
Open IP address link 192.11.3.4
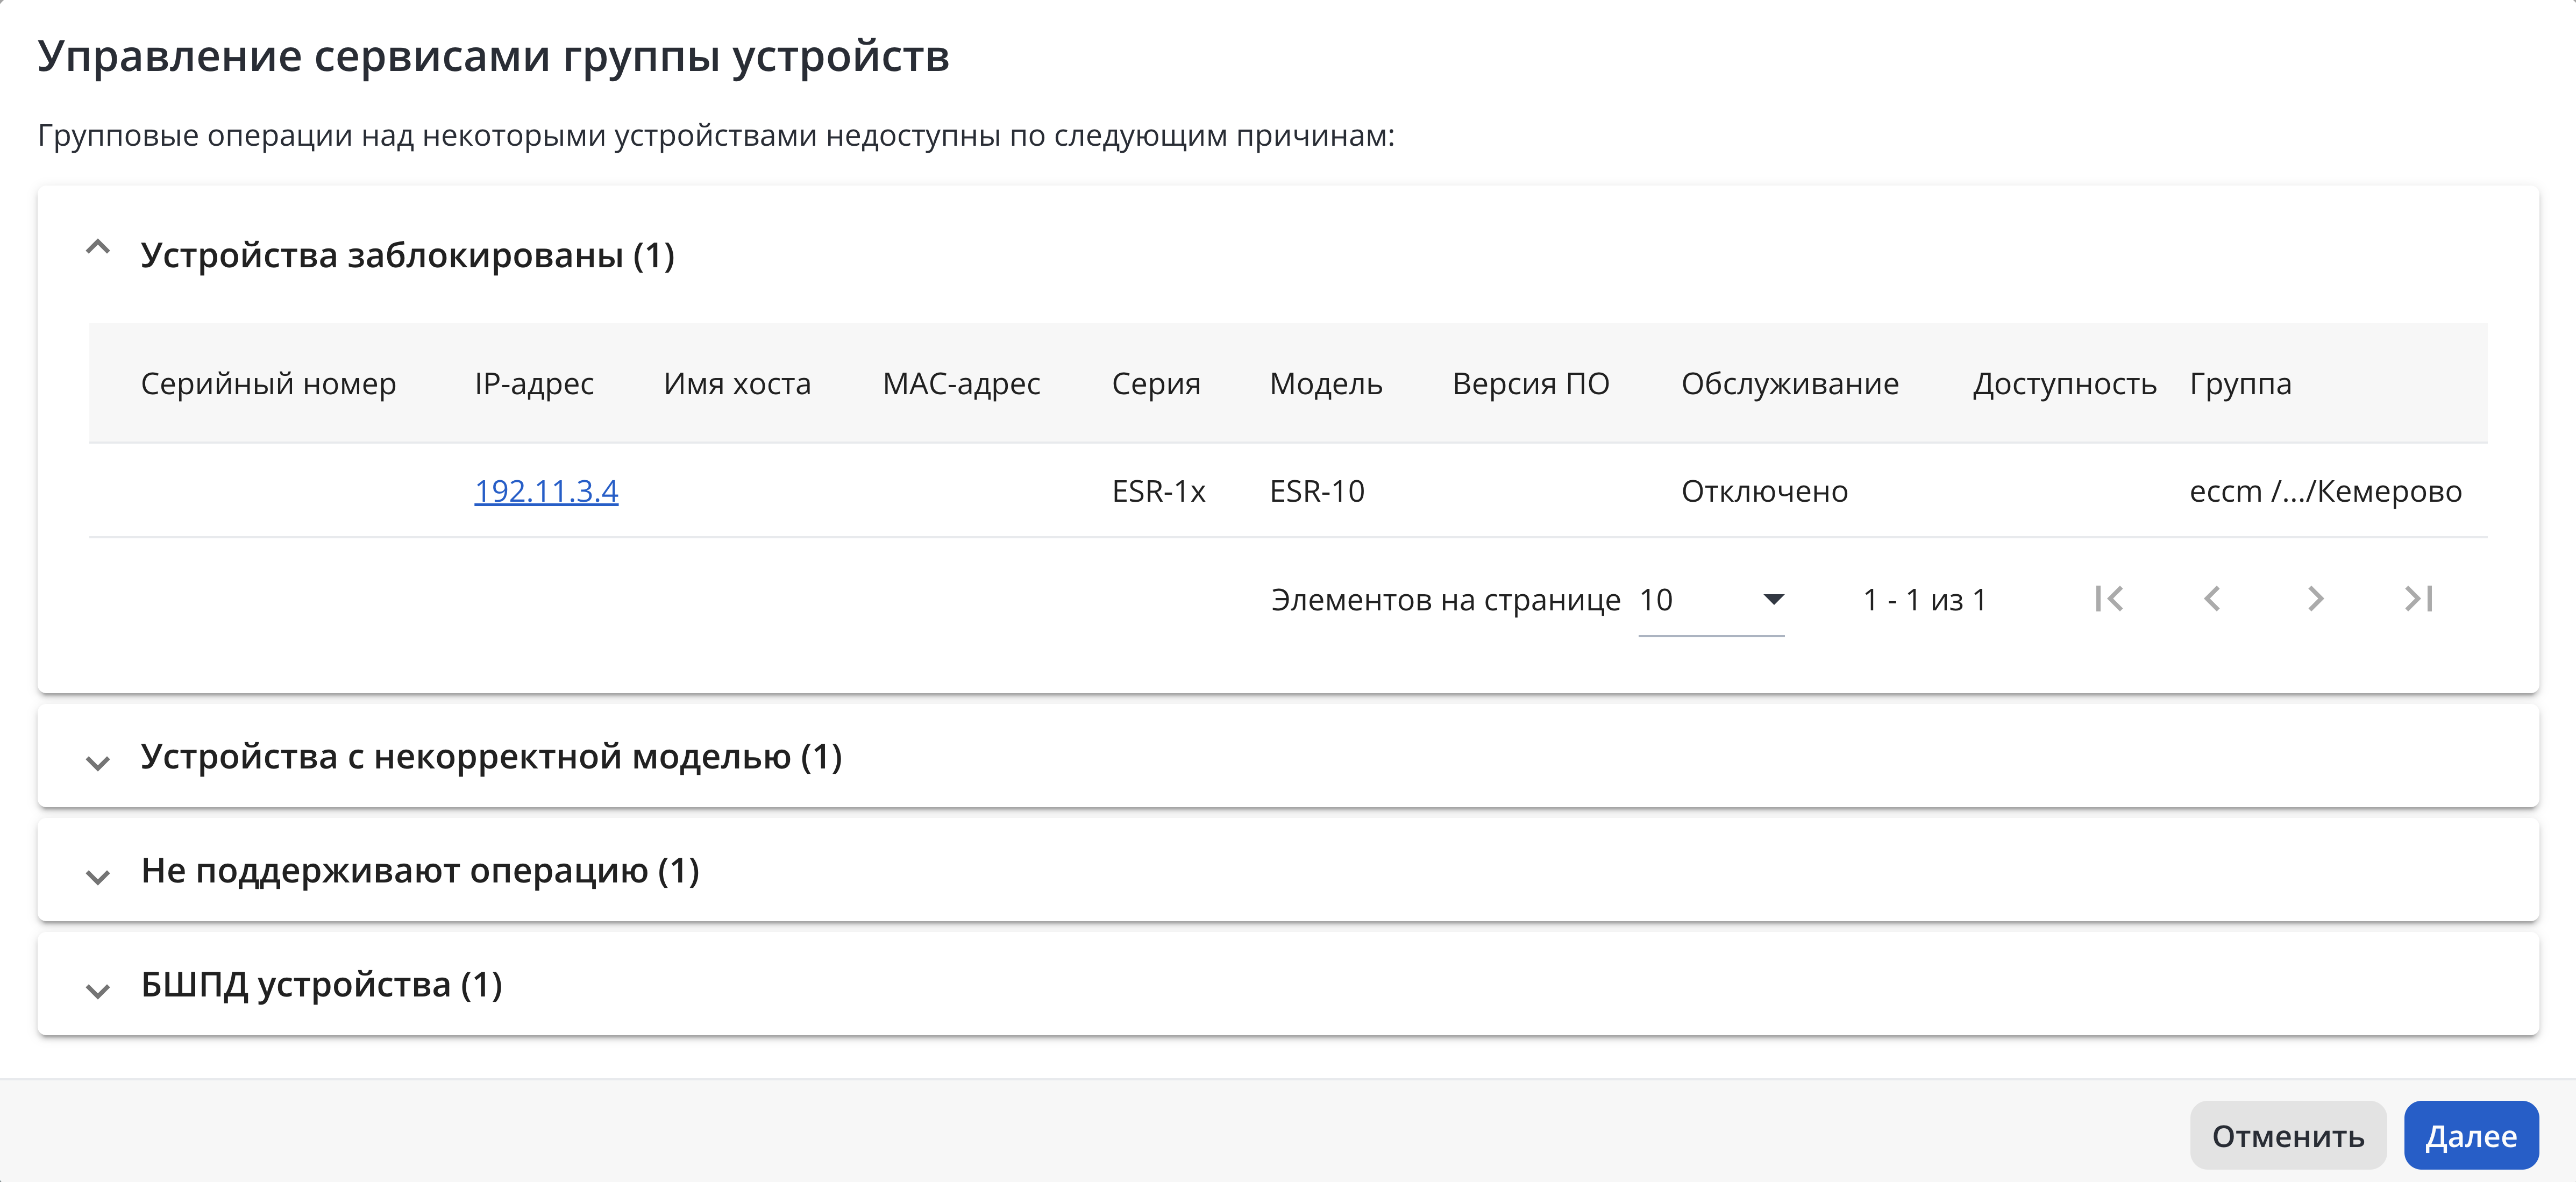tap(546, 491)
